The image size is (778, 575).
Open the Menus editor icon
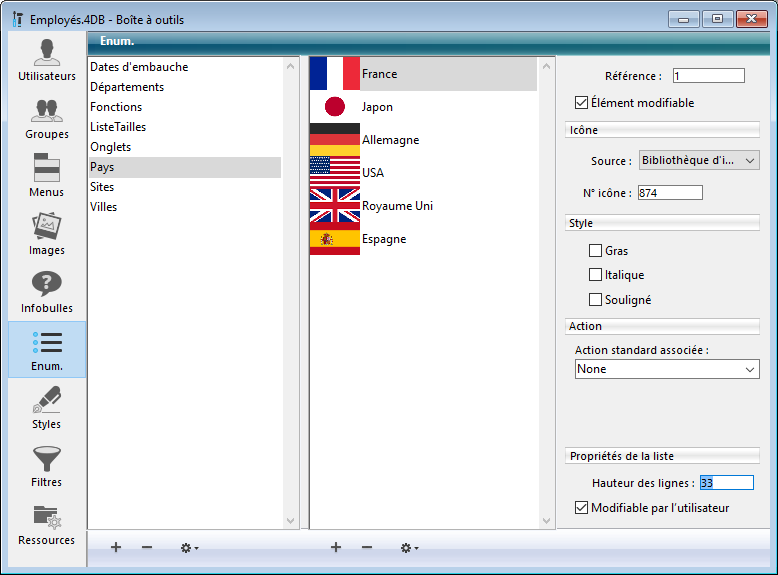click(46, 175)
